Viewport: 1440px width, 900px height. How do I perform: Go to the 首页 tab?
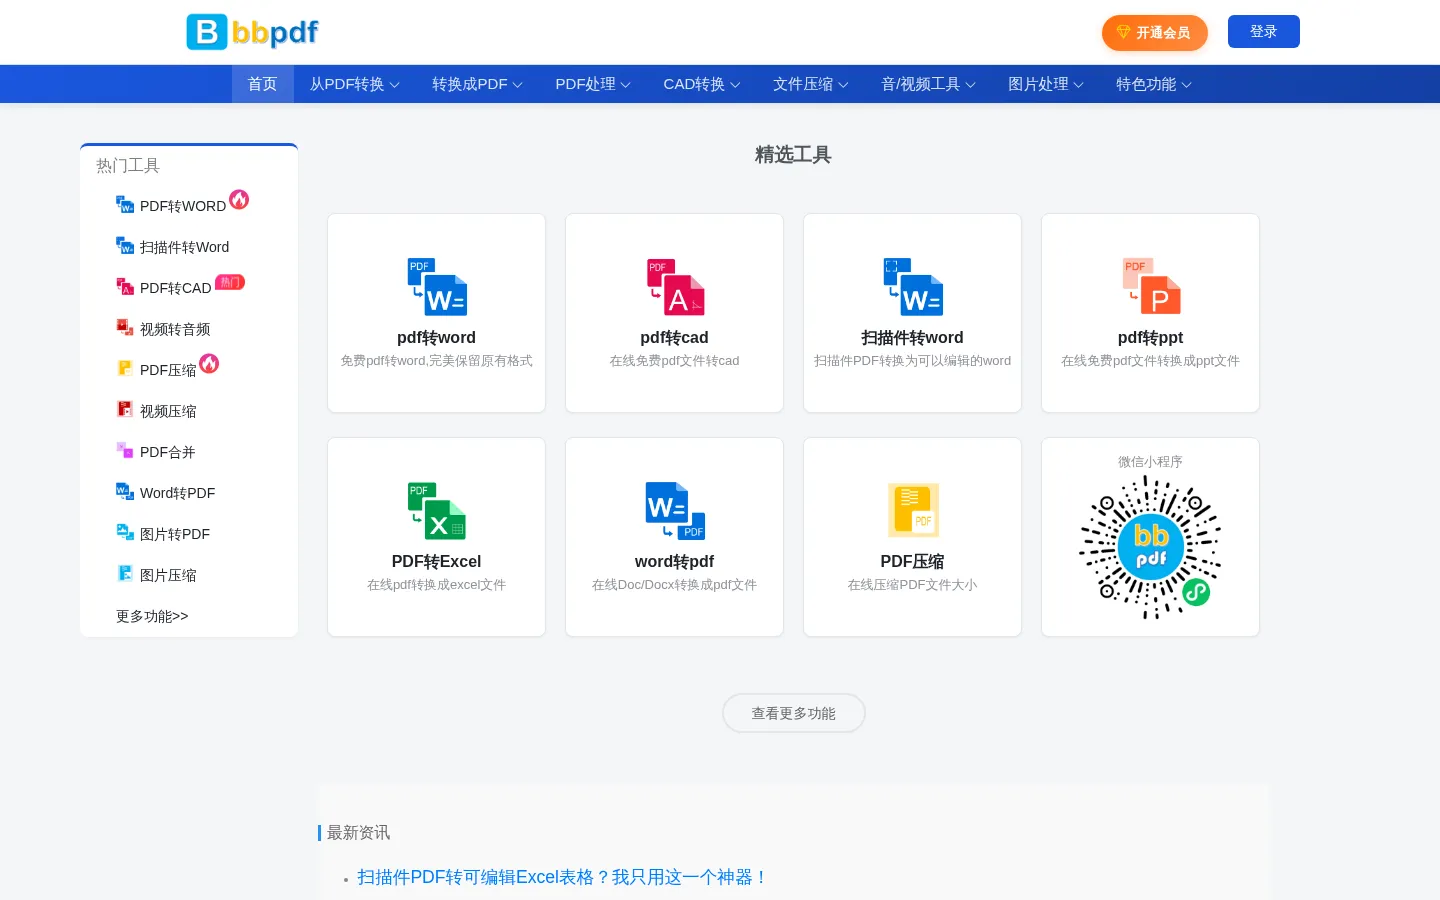click(263, 84)
